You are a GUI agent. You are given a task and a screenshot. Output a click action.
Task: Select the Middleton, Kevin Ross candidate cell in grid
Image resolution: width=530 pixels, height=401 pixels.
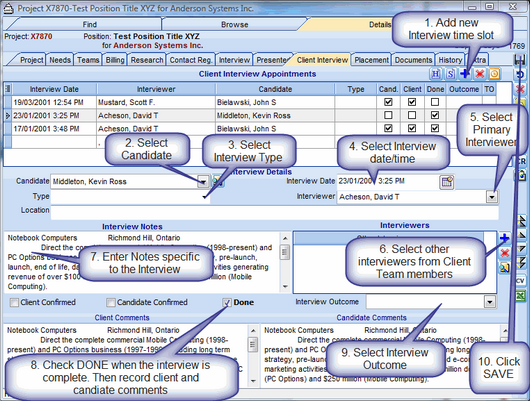click(x=275, y=116)
